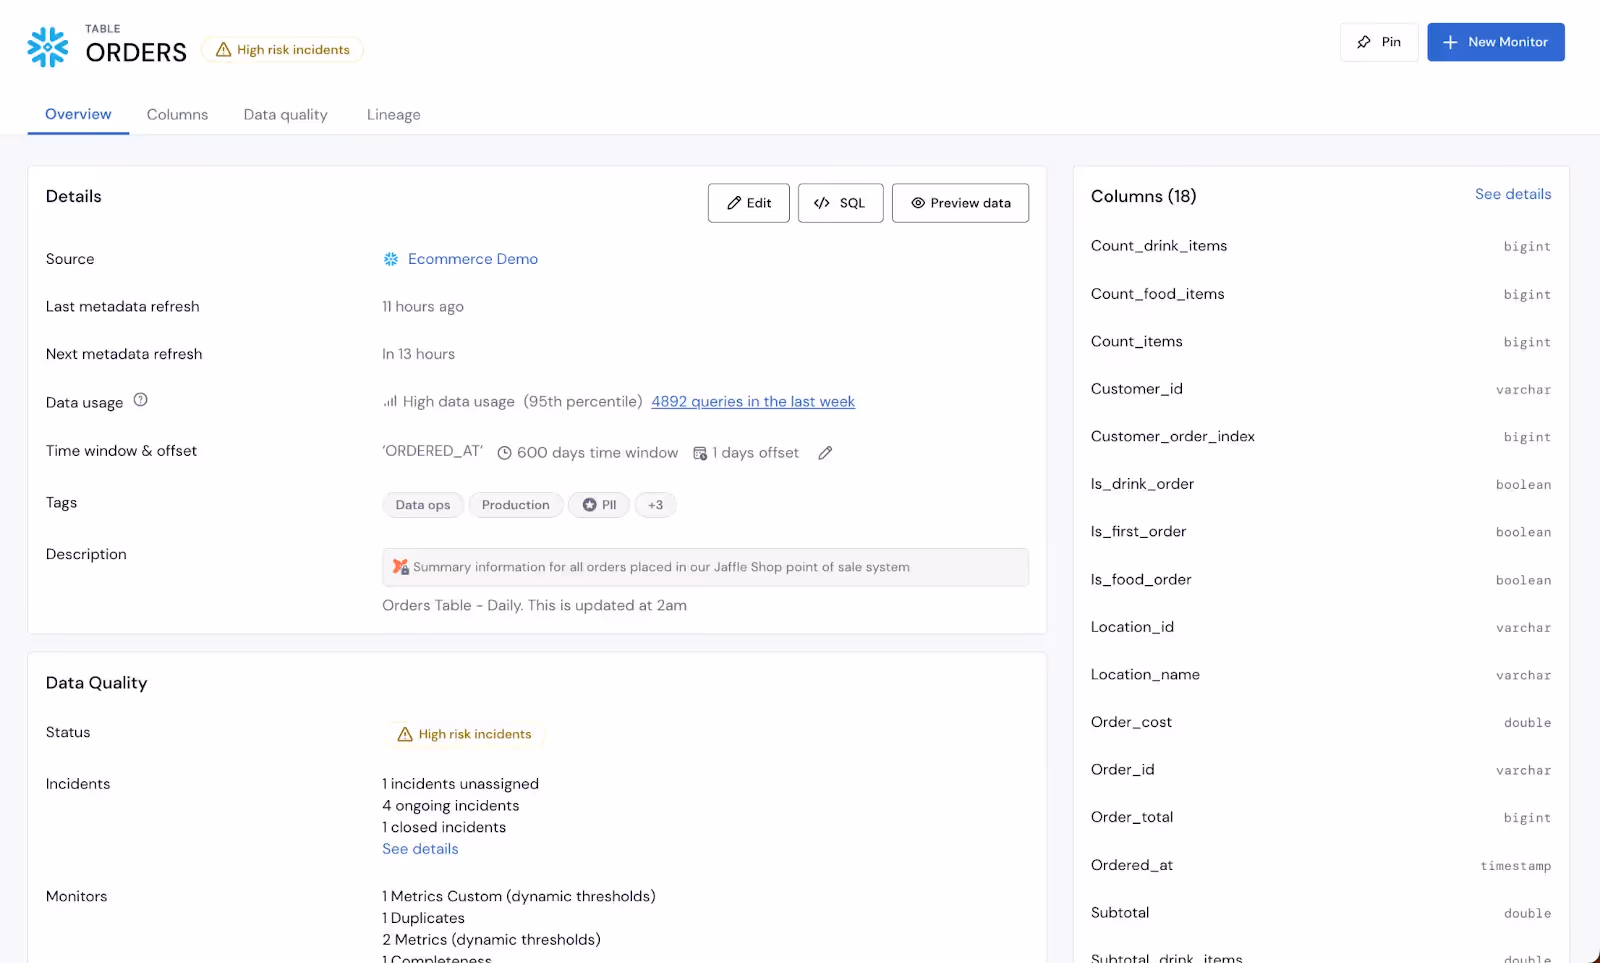1600x963 pixels.
Task: Expand the +3 more tags chip
Action: [x=655, y=505]
